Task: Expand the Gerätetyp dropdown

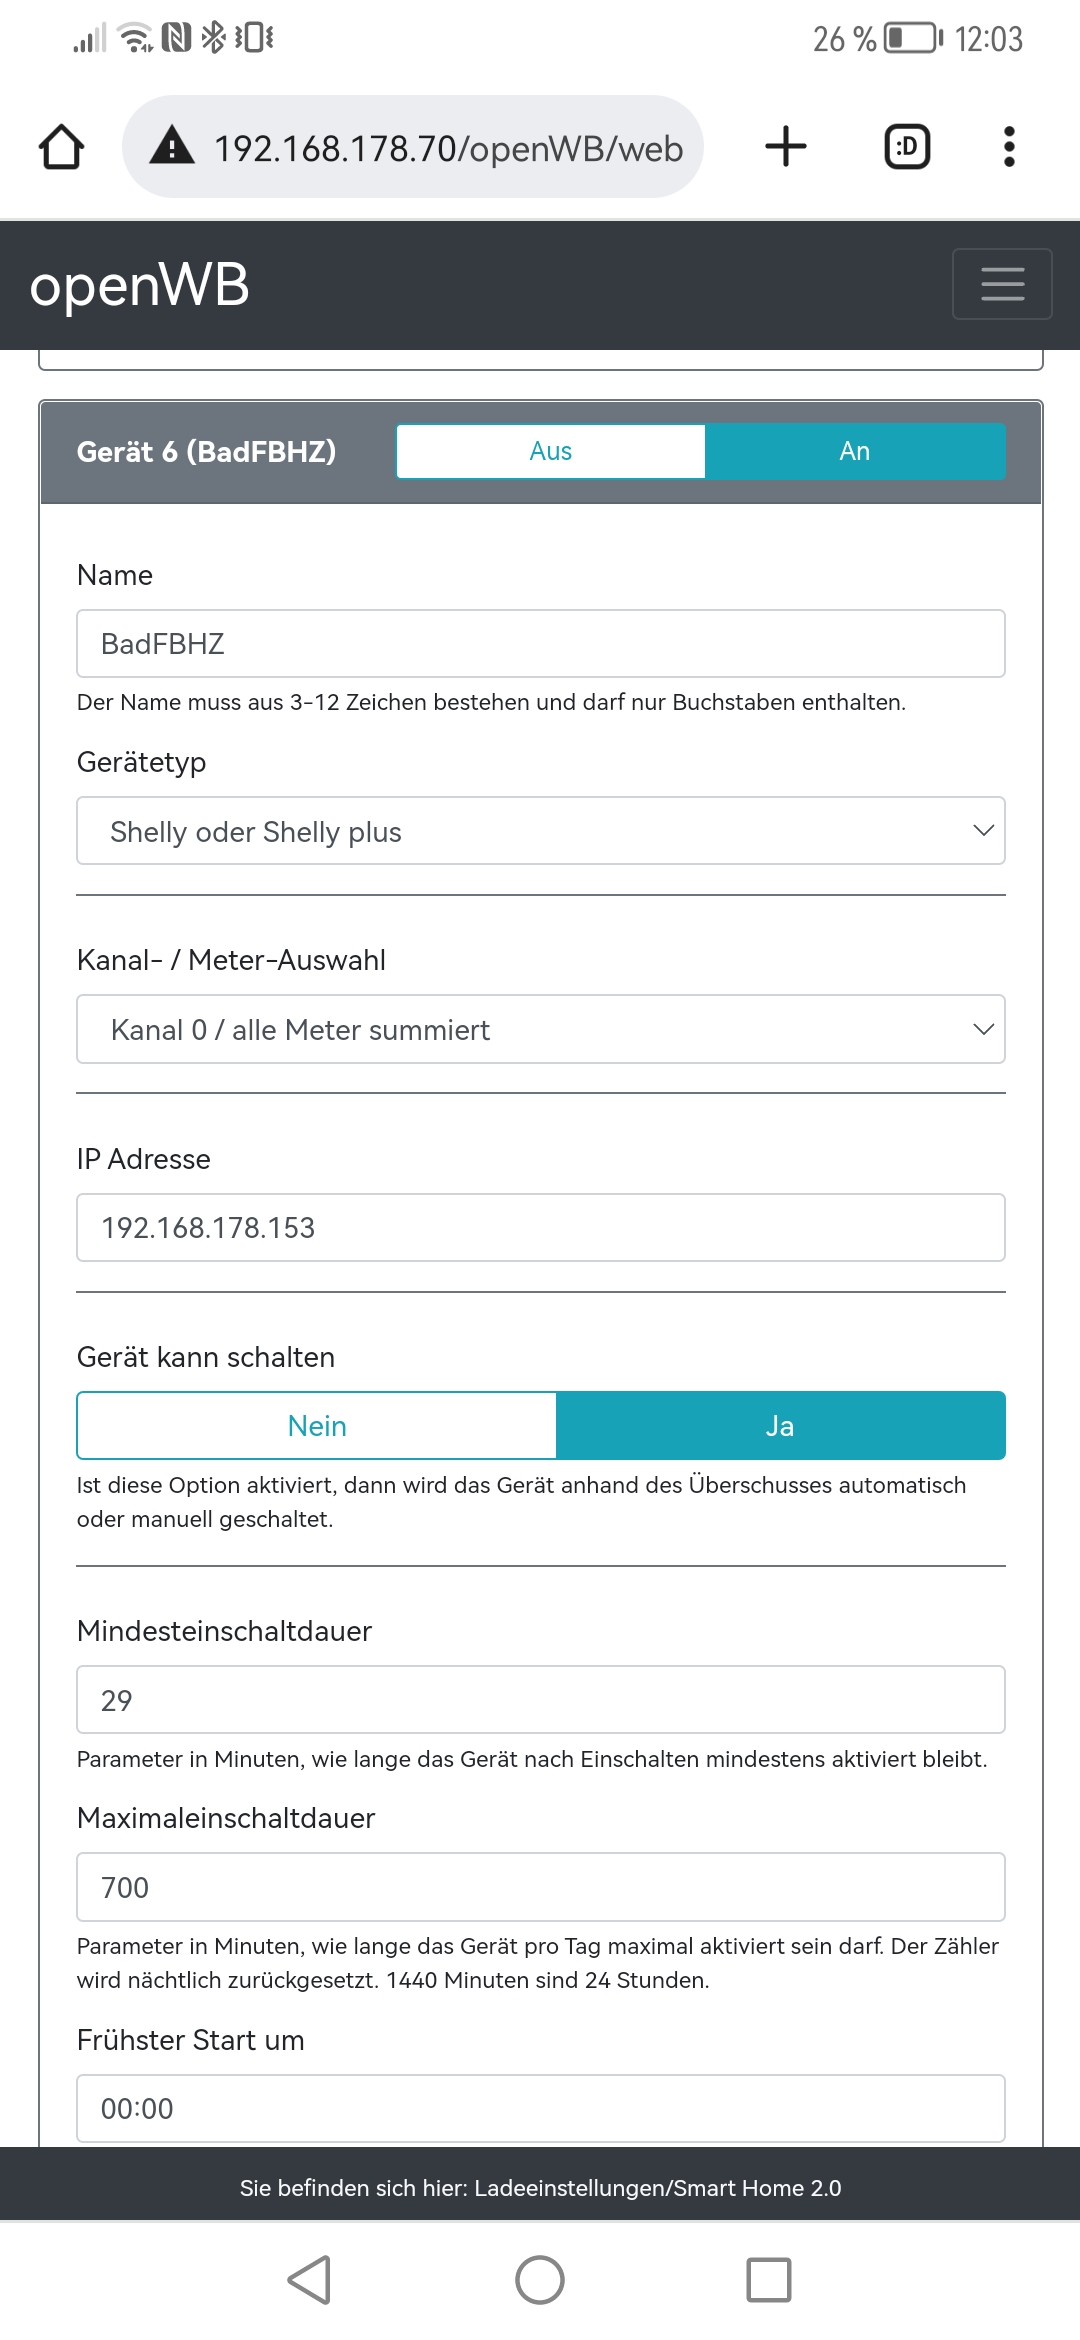Action: tap(540, 831)
